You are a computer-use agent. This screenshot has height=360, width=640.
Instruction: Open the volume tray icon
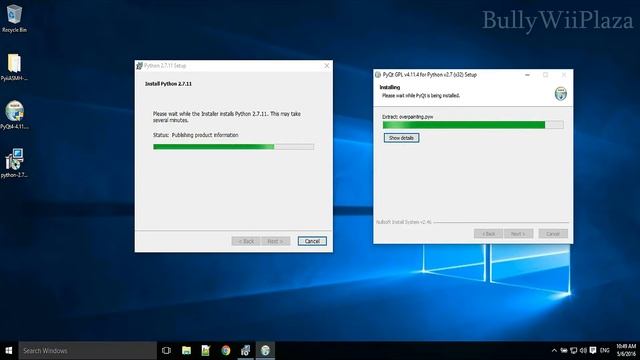pyautogui.click(x=583, y=351)
